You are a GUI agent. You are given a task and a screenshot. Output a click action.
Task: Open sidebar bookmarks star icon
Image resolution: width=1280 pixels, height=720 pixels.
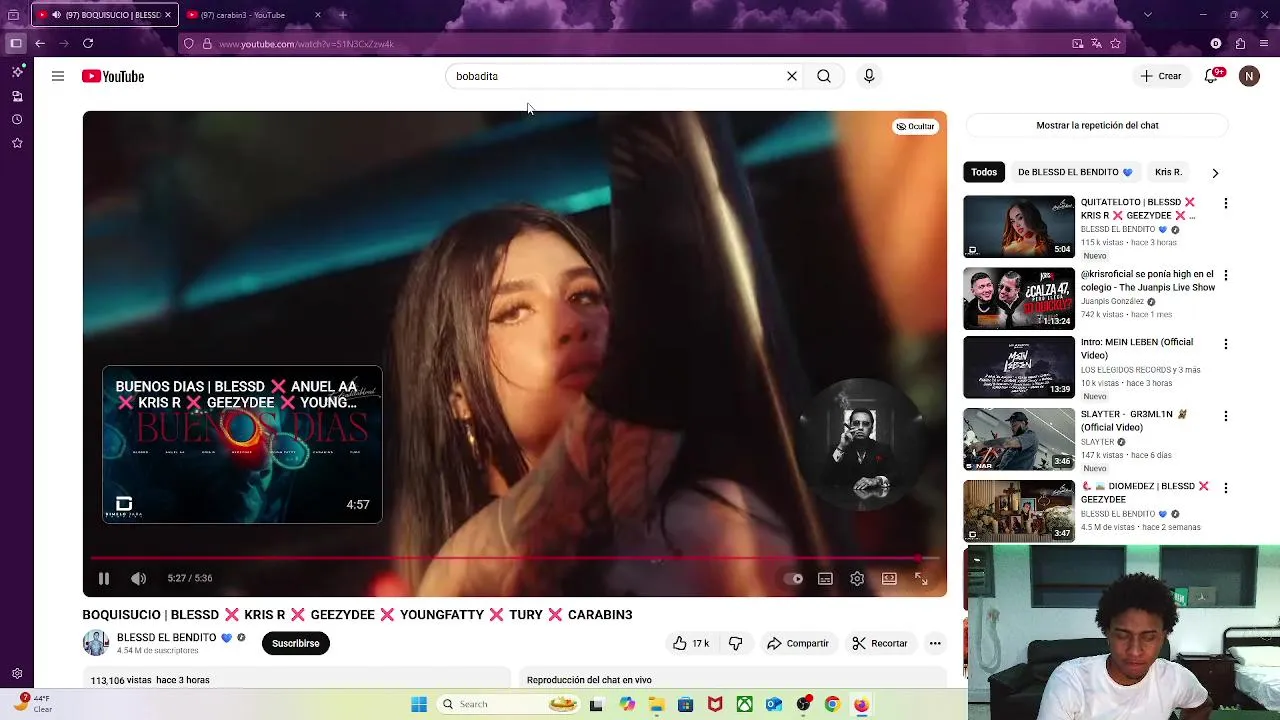click(x=17, y=143)
